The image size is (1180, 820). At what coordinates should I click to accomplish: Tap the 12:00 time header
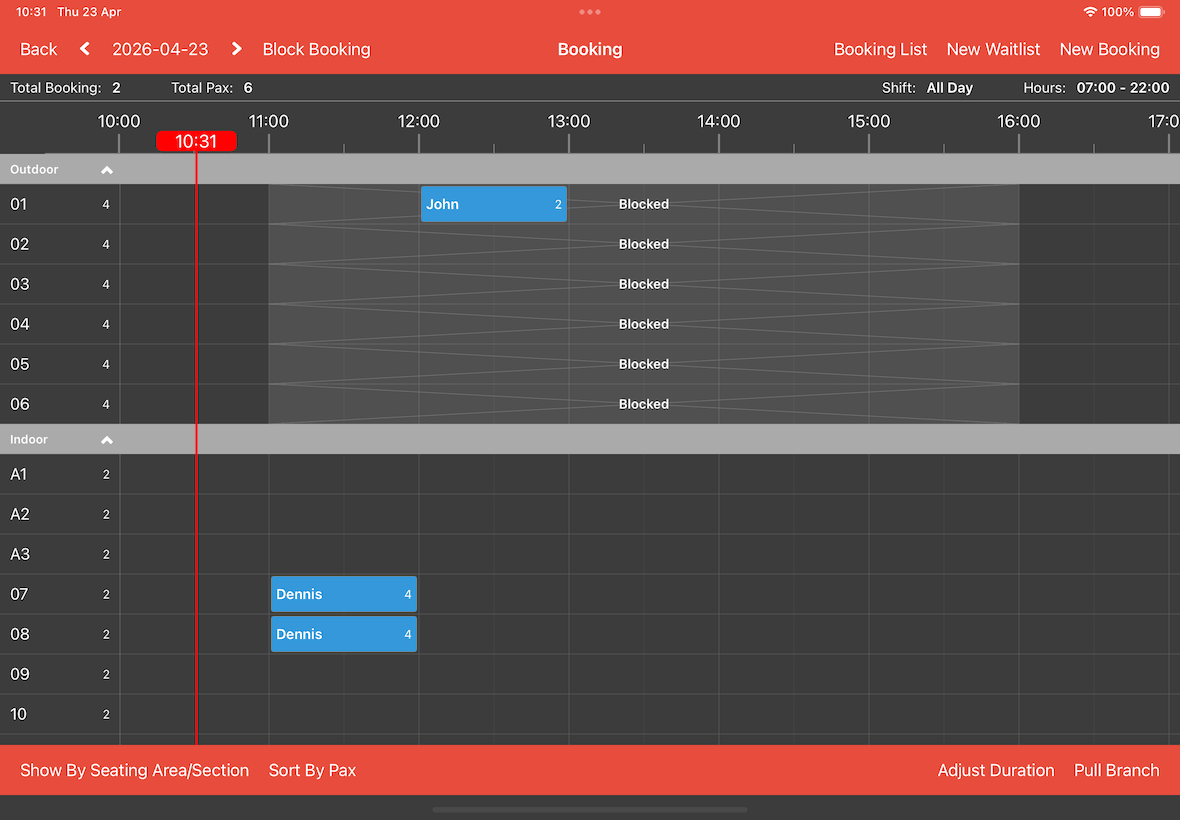(x=418, y=121)
